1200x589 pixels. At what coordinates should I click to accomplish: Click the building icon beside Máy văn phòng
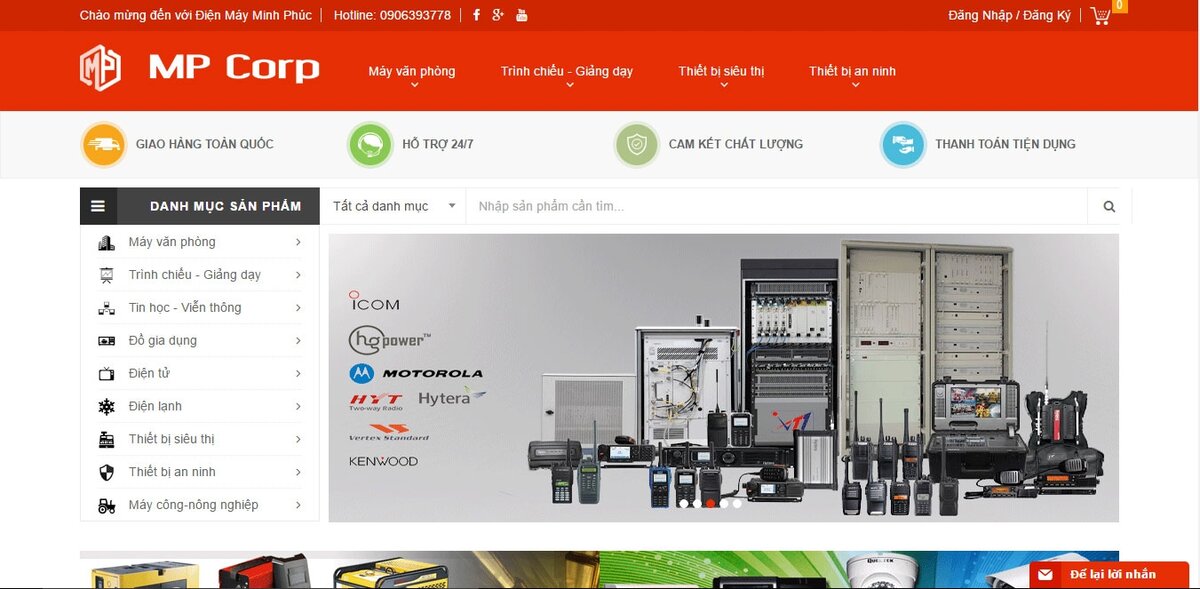point(106,242)
